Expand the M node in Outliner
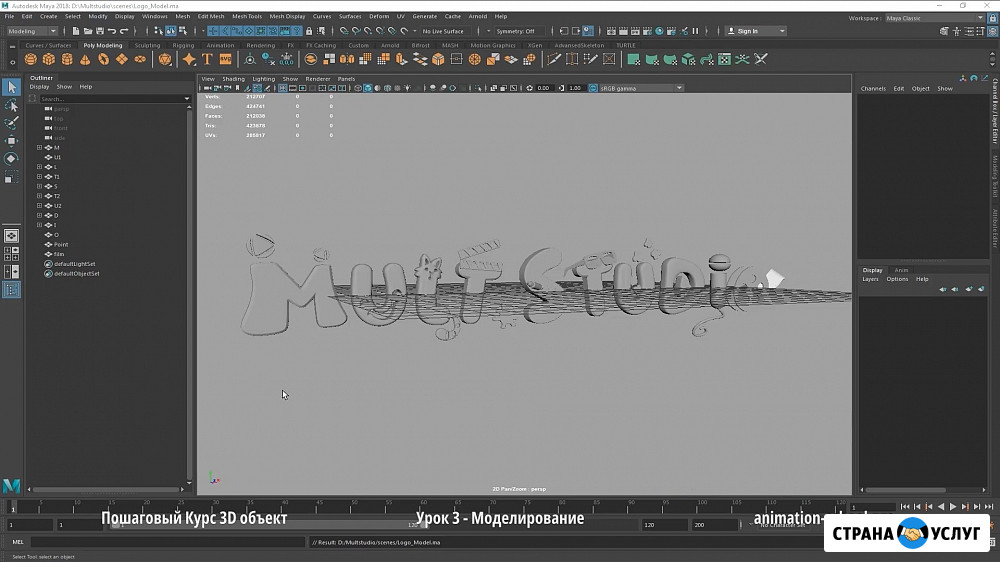Image resolution: width=1000 pixels, height=562 pixels. [x=40, y=147]
